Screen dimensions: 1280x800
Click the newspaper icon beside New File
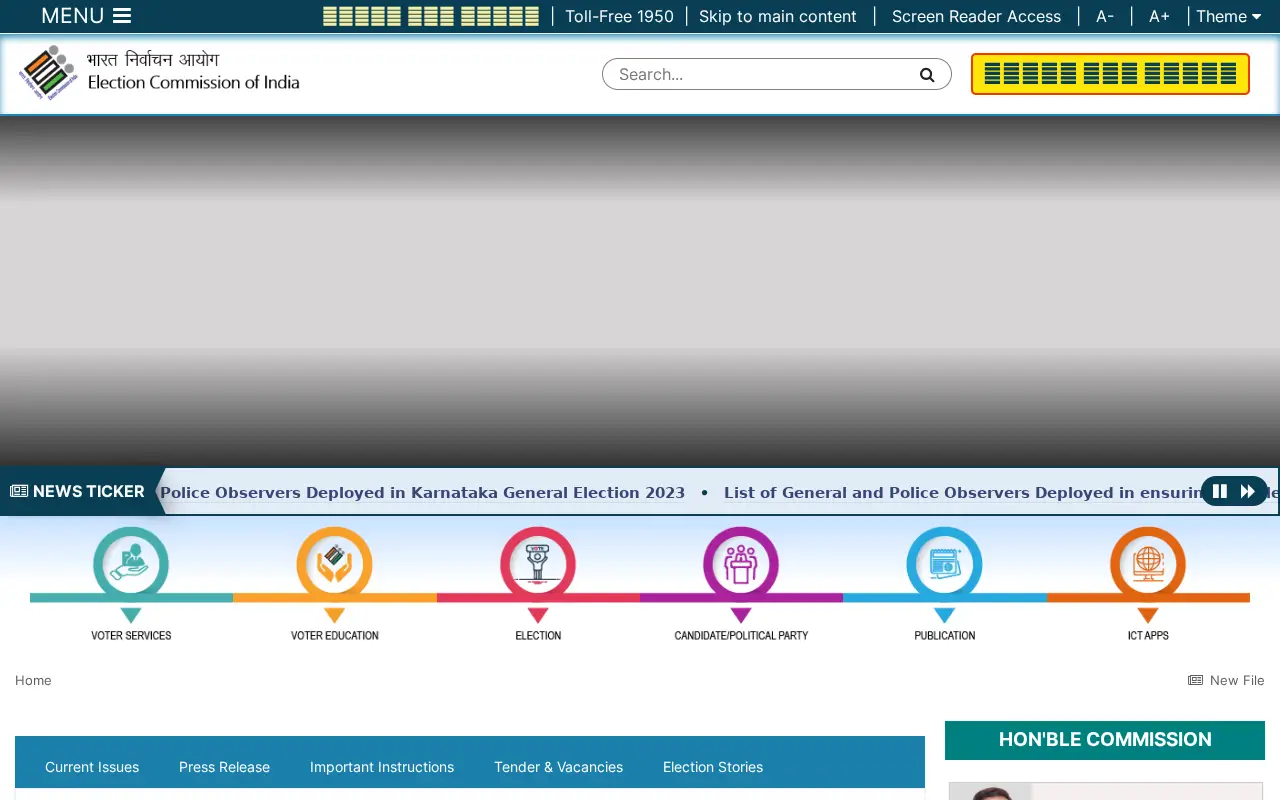point(1195,680)
